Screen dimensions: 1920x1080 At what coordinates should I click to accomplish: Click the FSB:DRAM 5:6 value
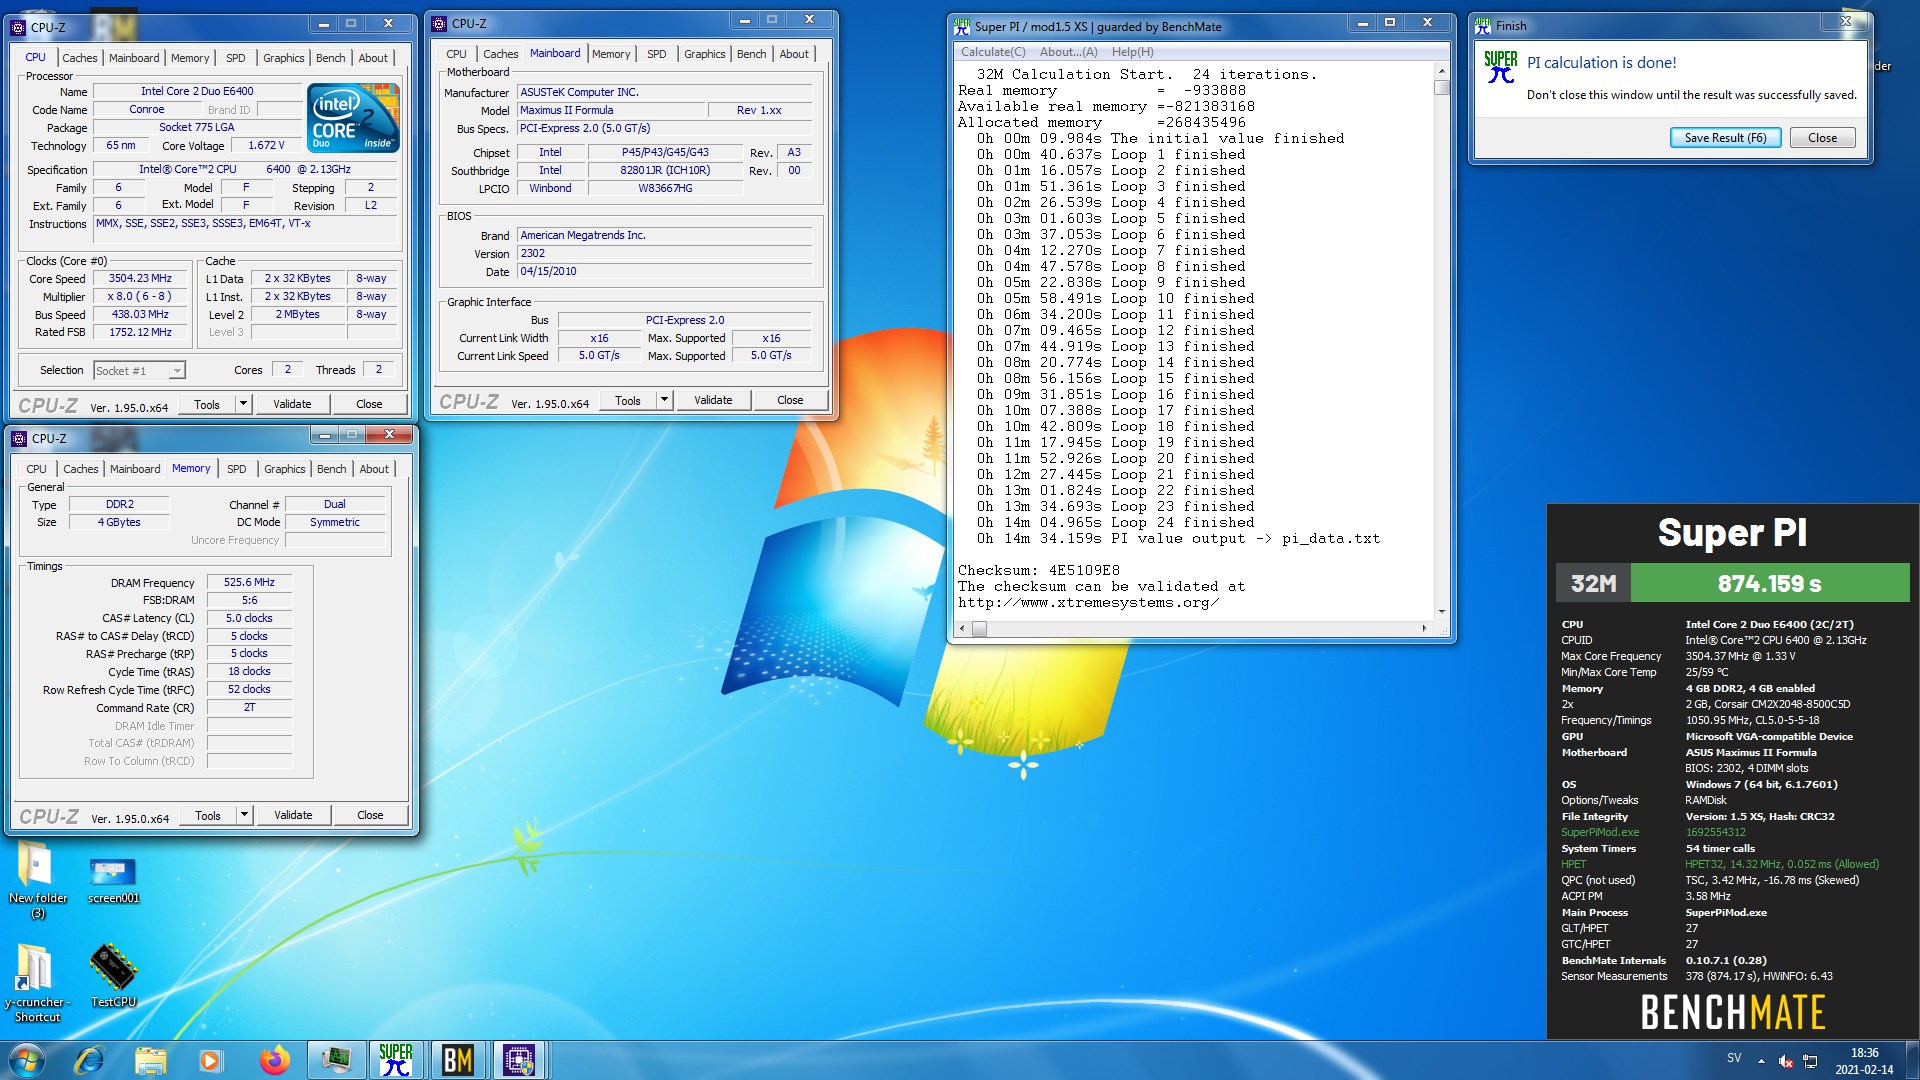coord(249,600)
